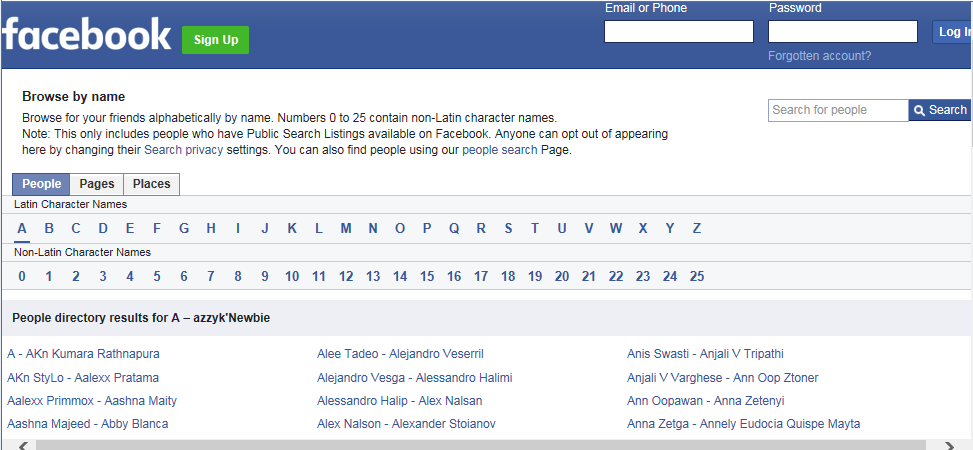Screen dimensions: 973x450
Task: Open non-Latin names group 25
Action: point(697,276)
